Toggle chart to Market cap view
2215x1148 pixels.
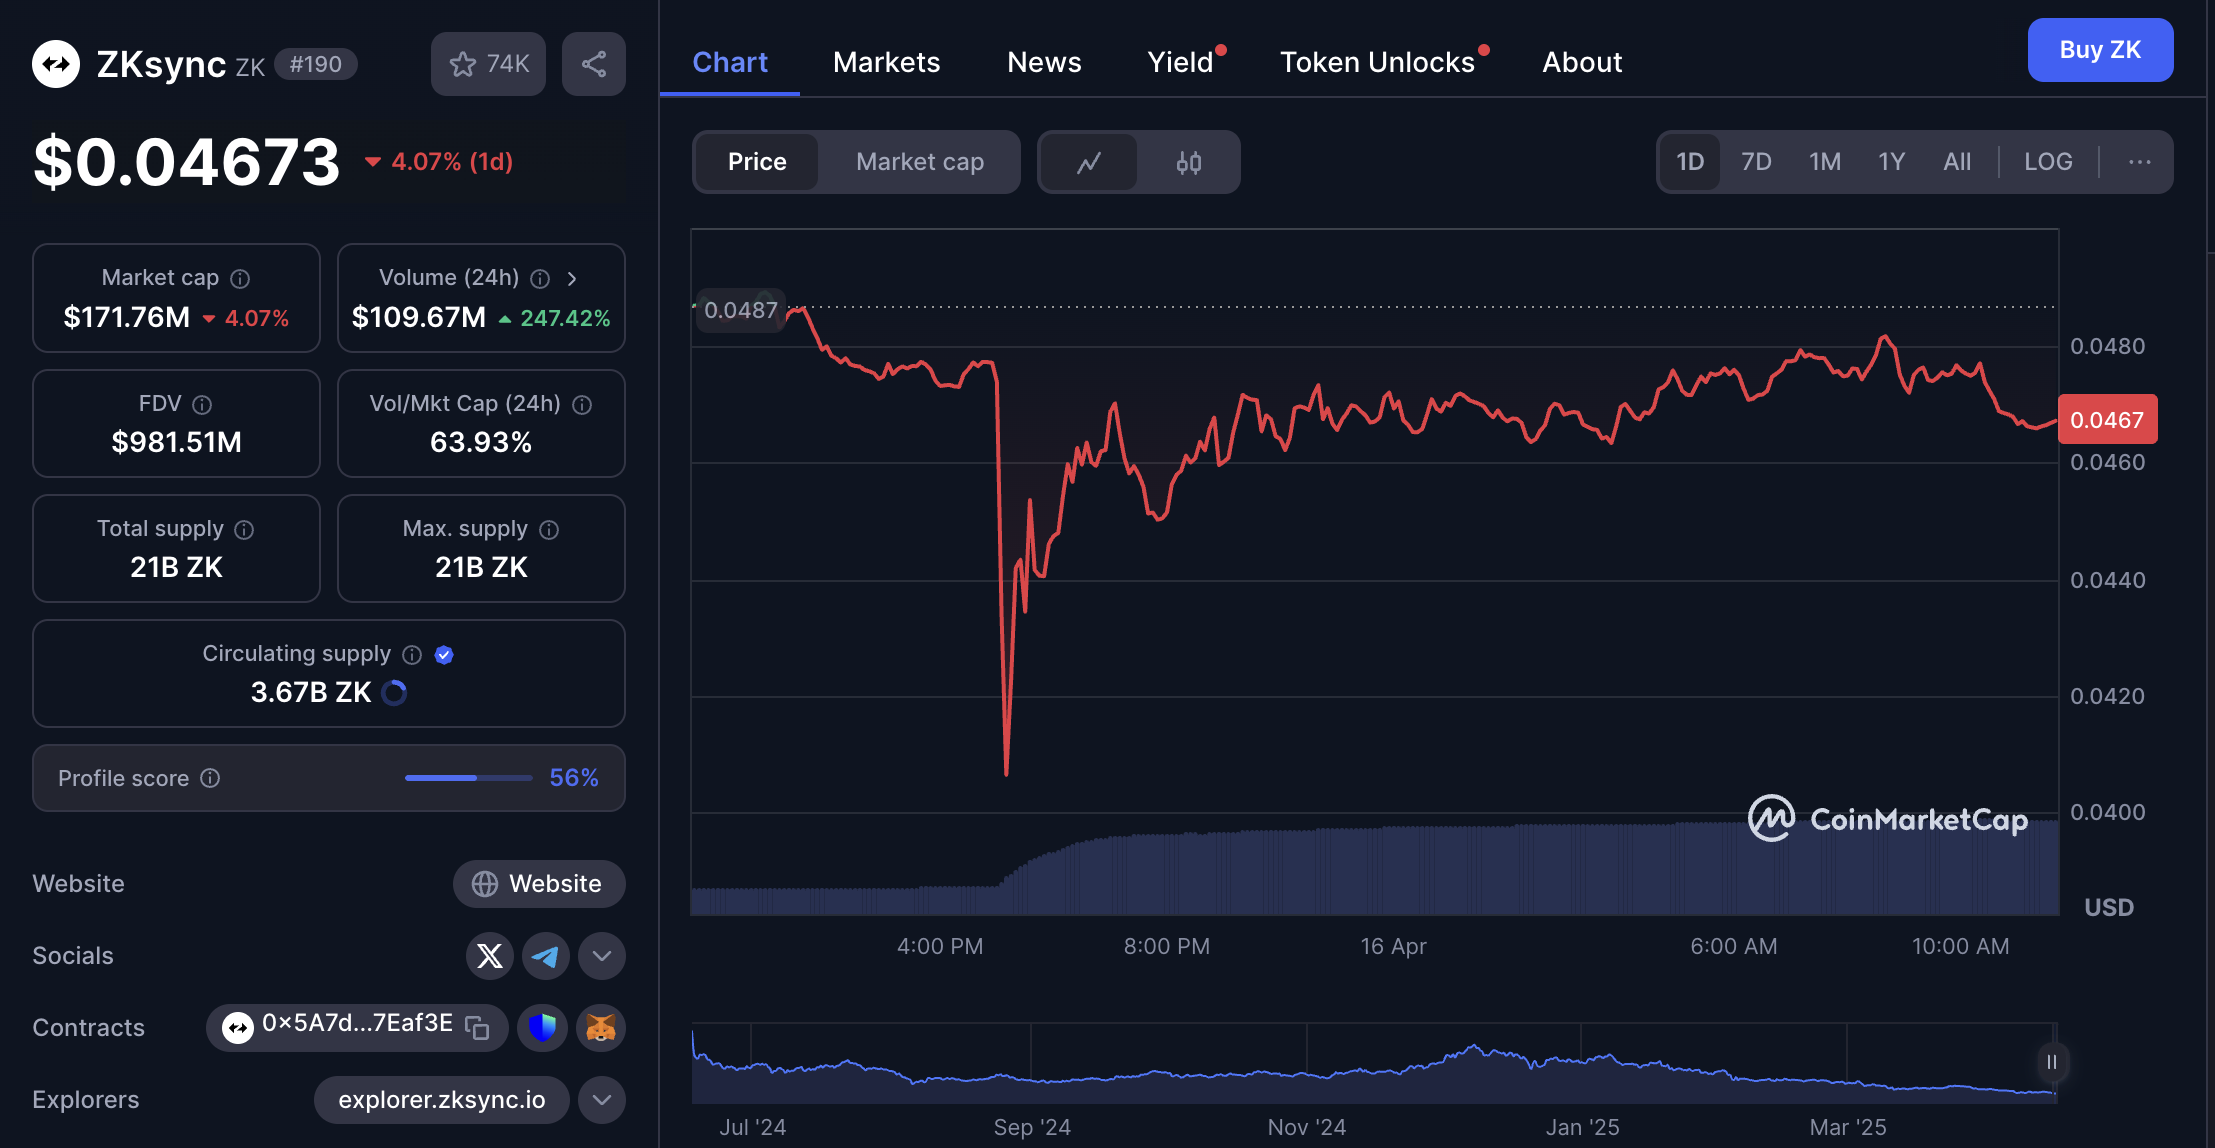[x=919, y=162]
